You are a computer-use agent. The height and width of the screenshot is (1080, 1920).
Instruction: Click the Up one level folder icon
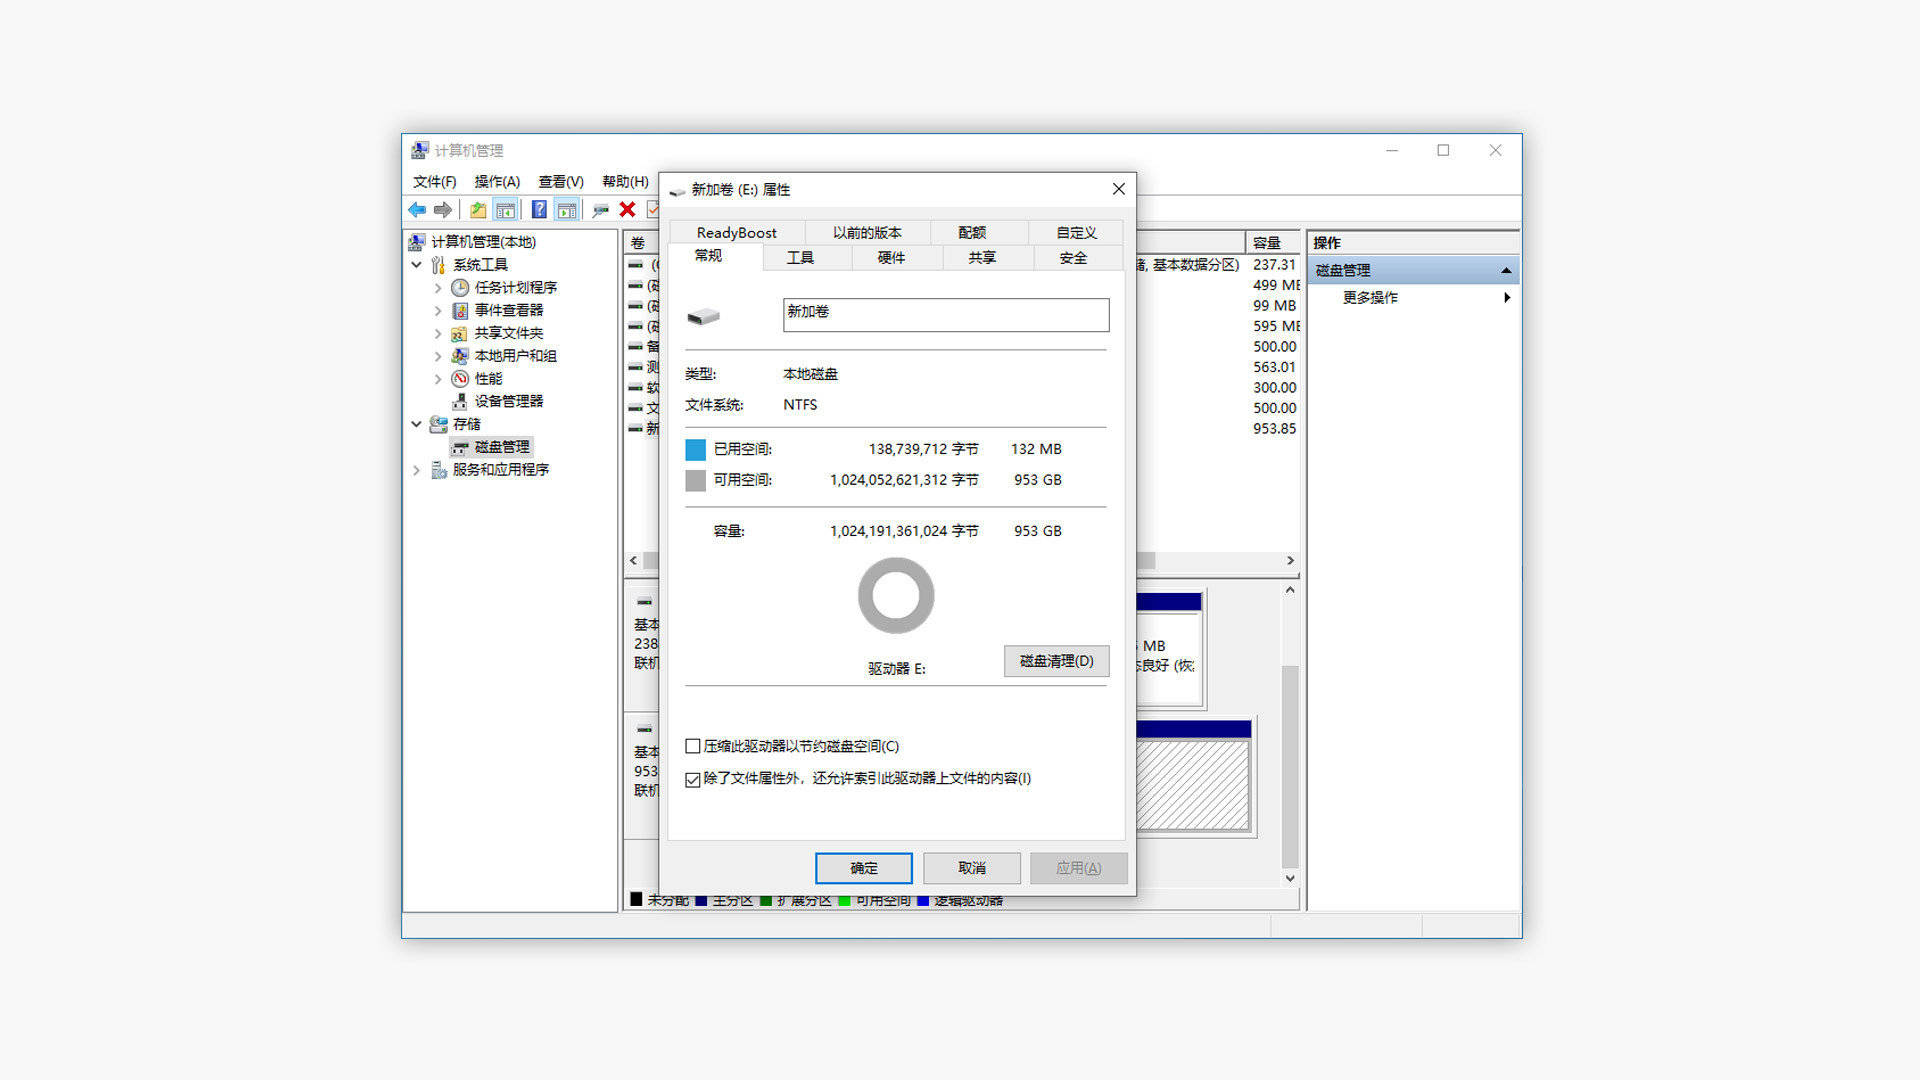[478, 210]
